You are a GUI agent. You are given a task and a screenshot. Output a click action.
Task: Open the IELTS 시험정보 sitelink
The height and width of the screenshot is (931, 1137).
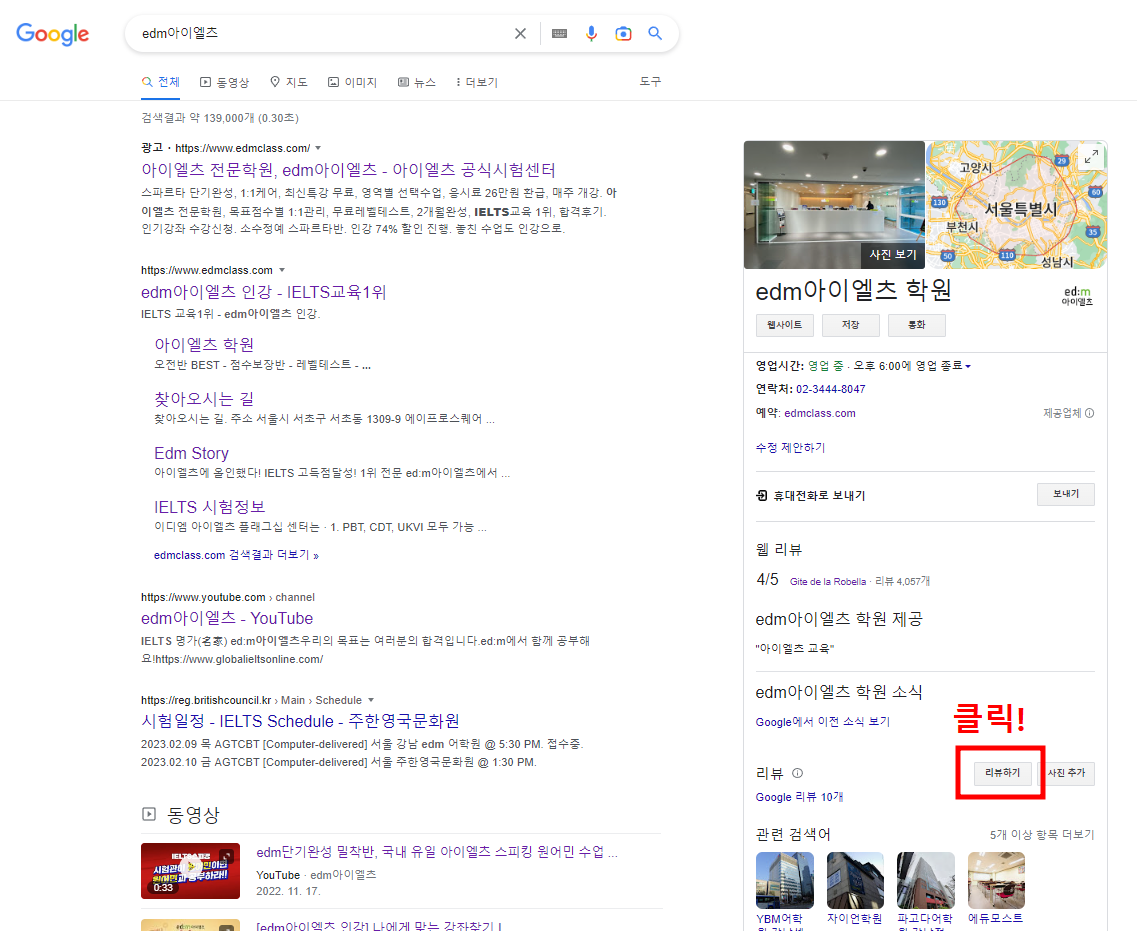[x=210, y=507]
